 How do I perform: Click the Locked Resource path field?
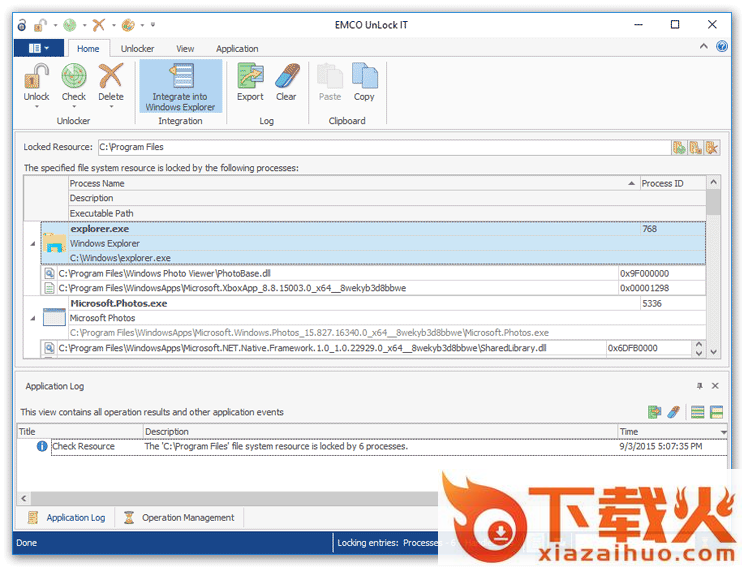coord(384,147)
